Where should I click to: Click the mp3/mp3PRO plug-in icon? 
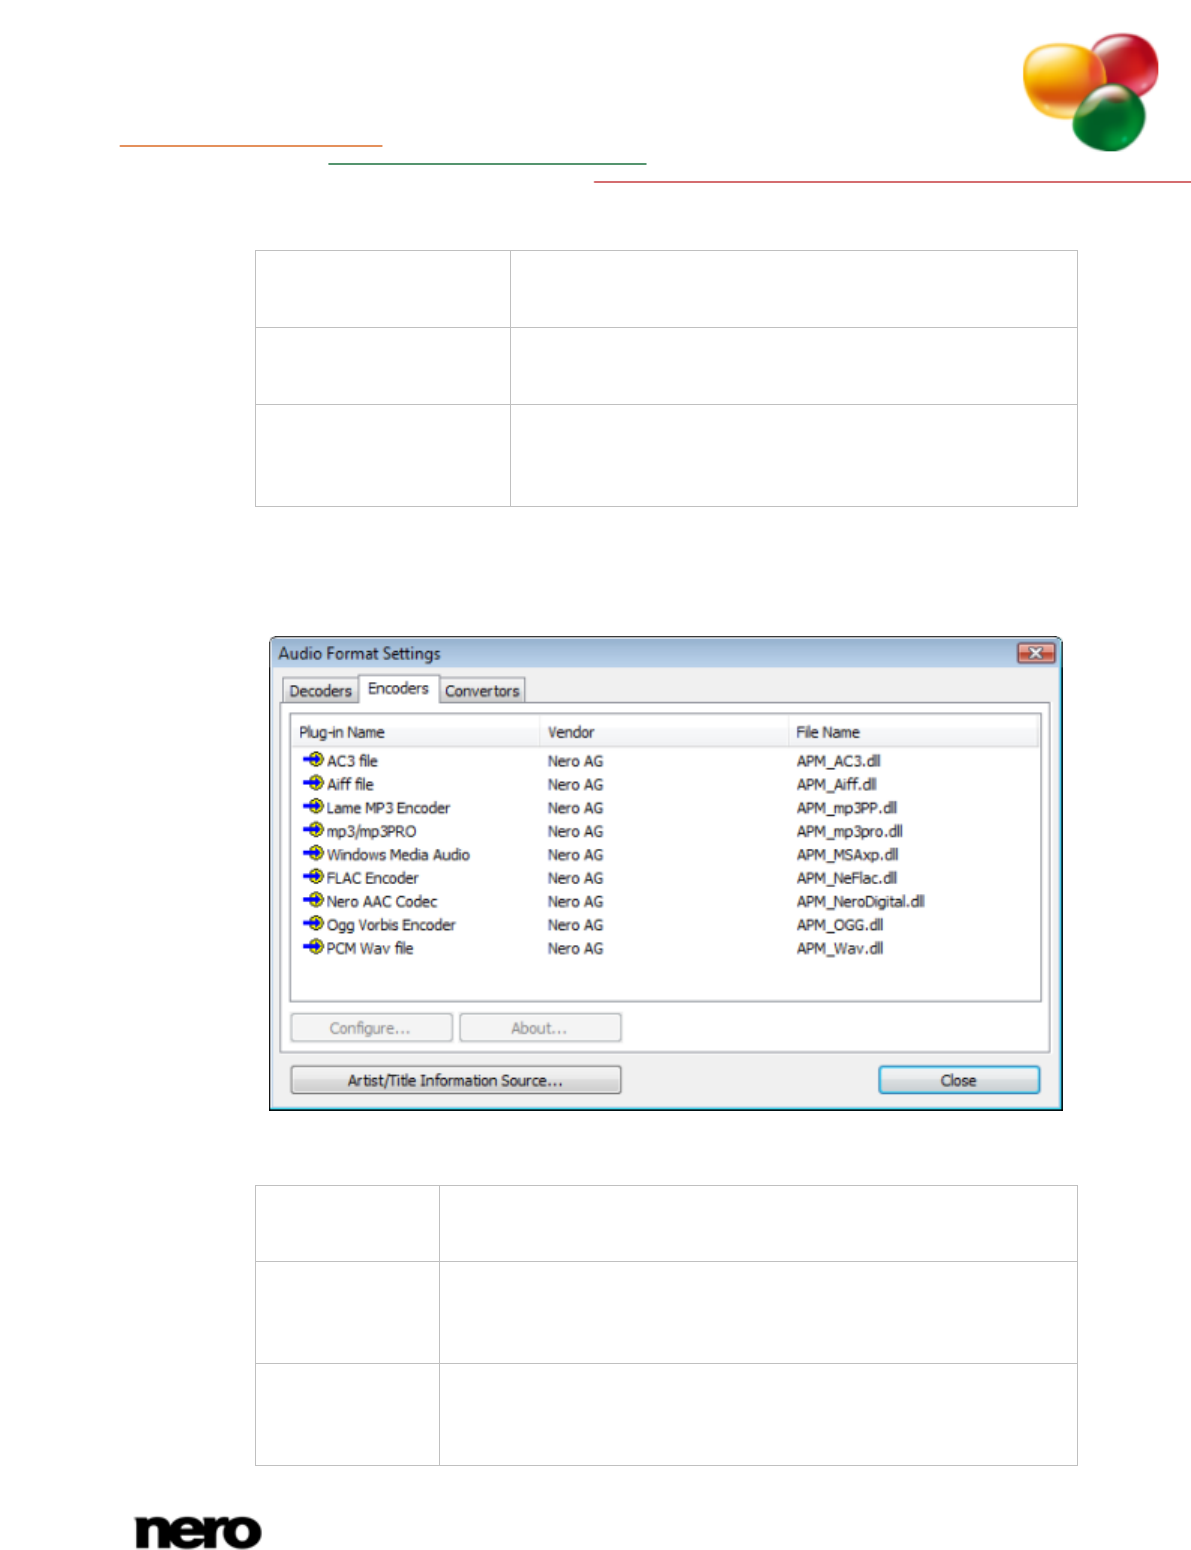(x=313, y=830)
